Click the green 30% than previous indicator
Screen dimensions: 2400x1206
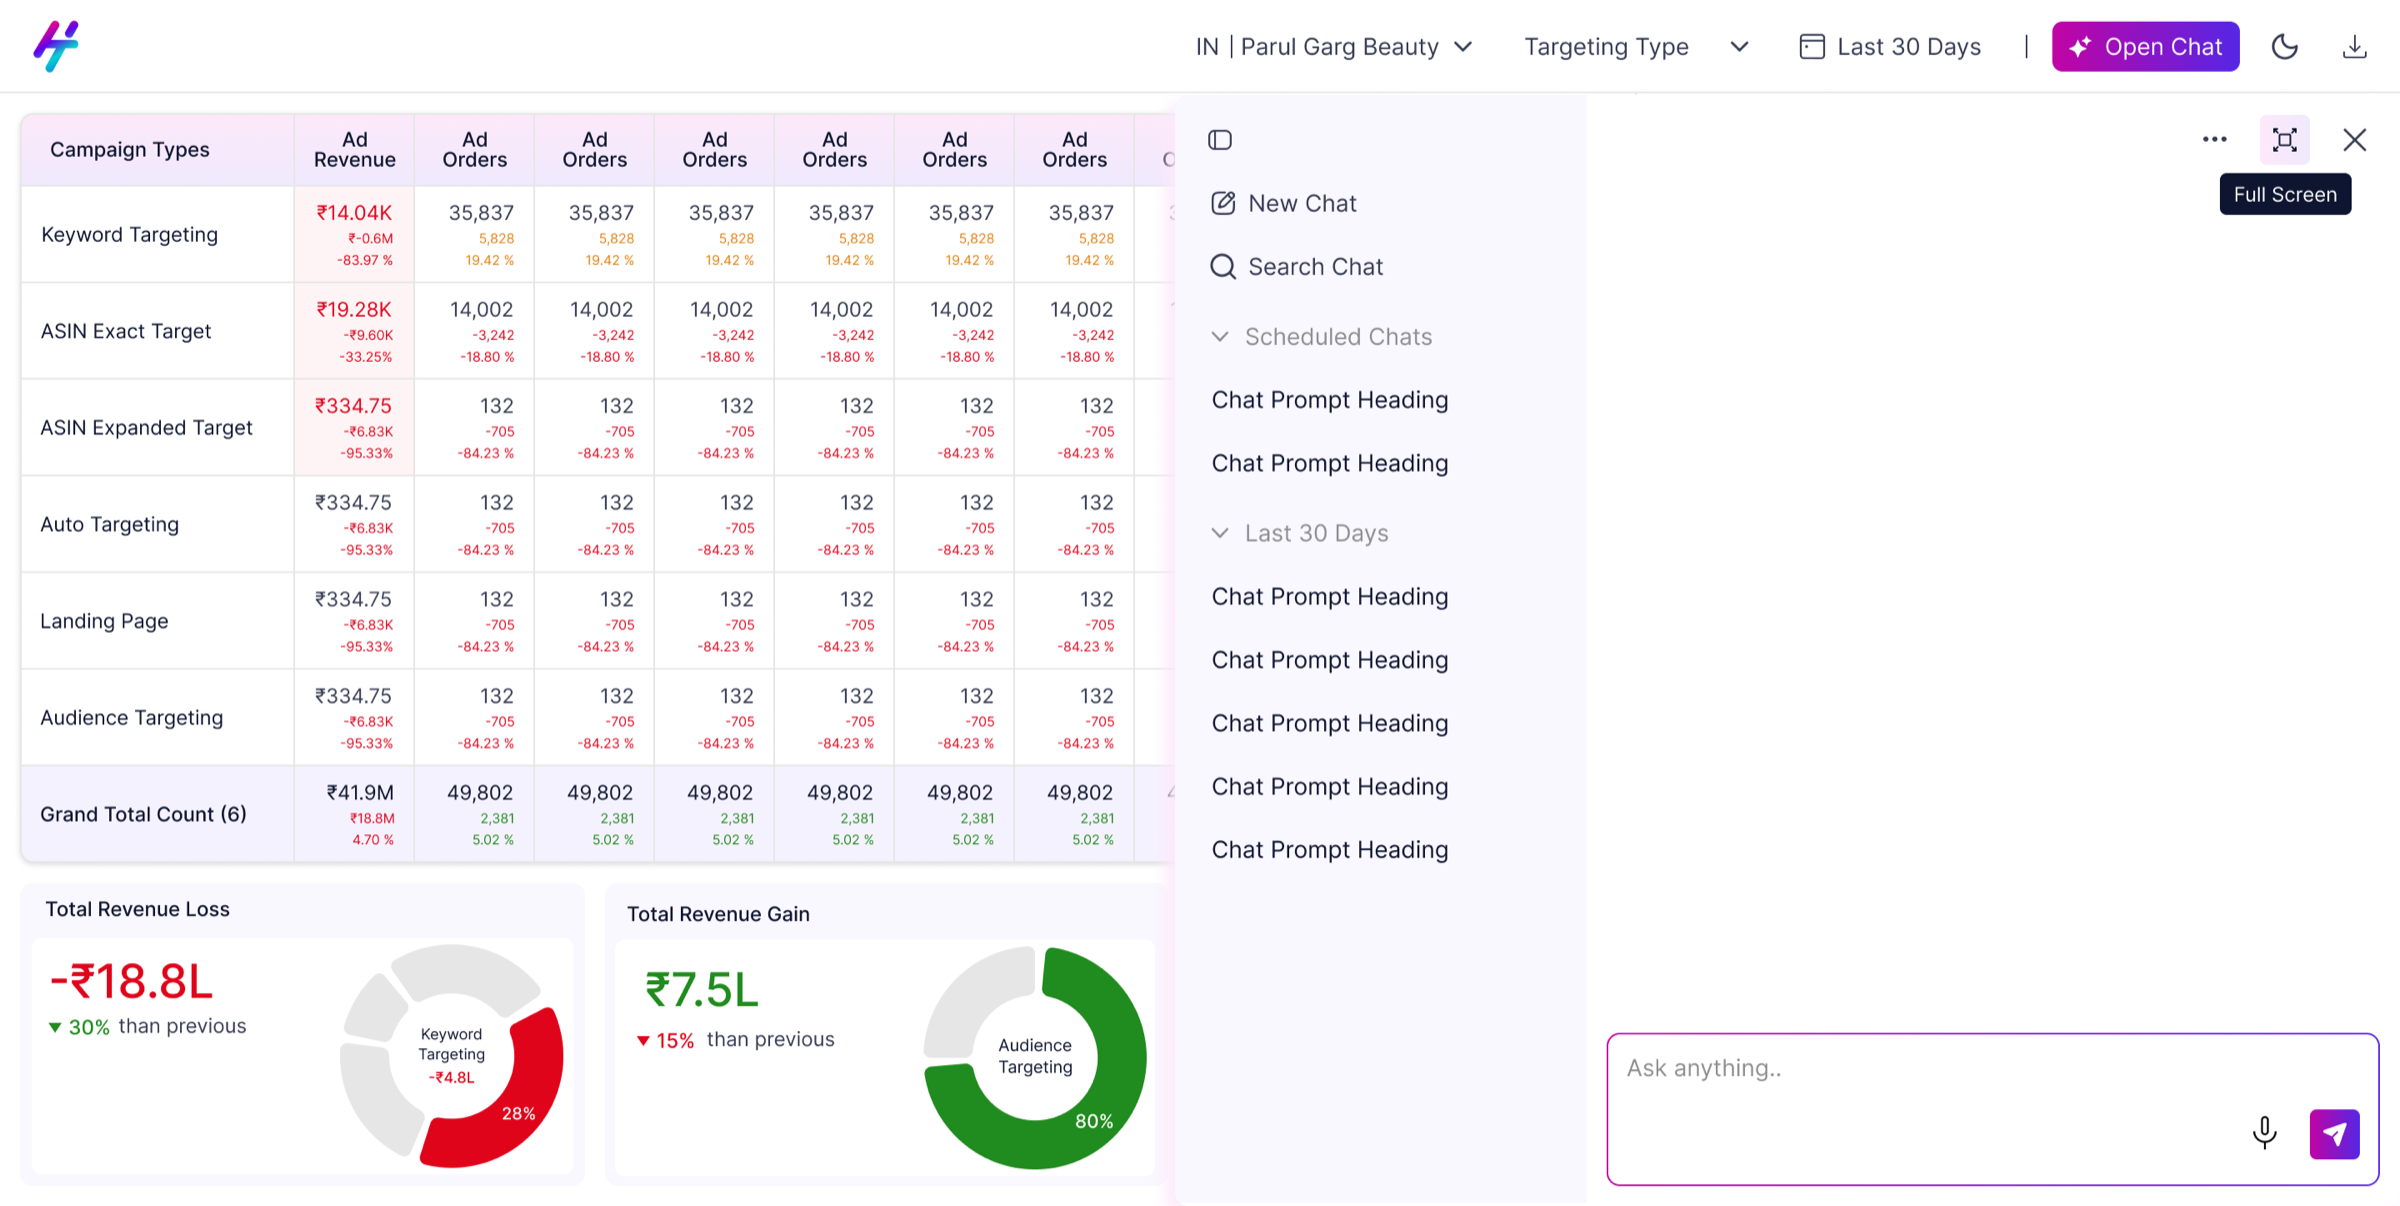[147, 1027]
